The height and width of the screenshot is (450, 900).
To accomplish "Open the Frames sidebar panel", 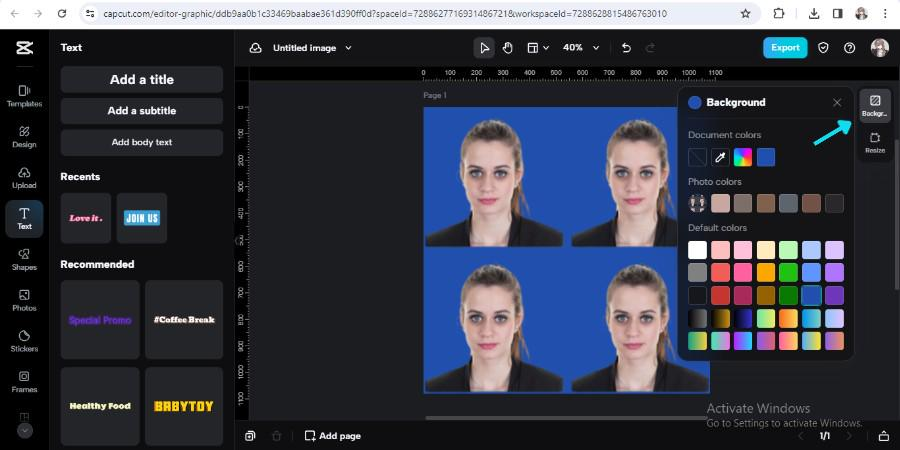I will click(24, 382).
